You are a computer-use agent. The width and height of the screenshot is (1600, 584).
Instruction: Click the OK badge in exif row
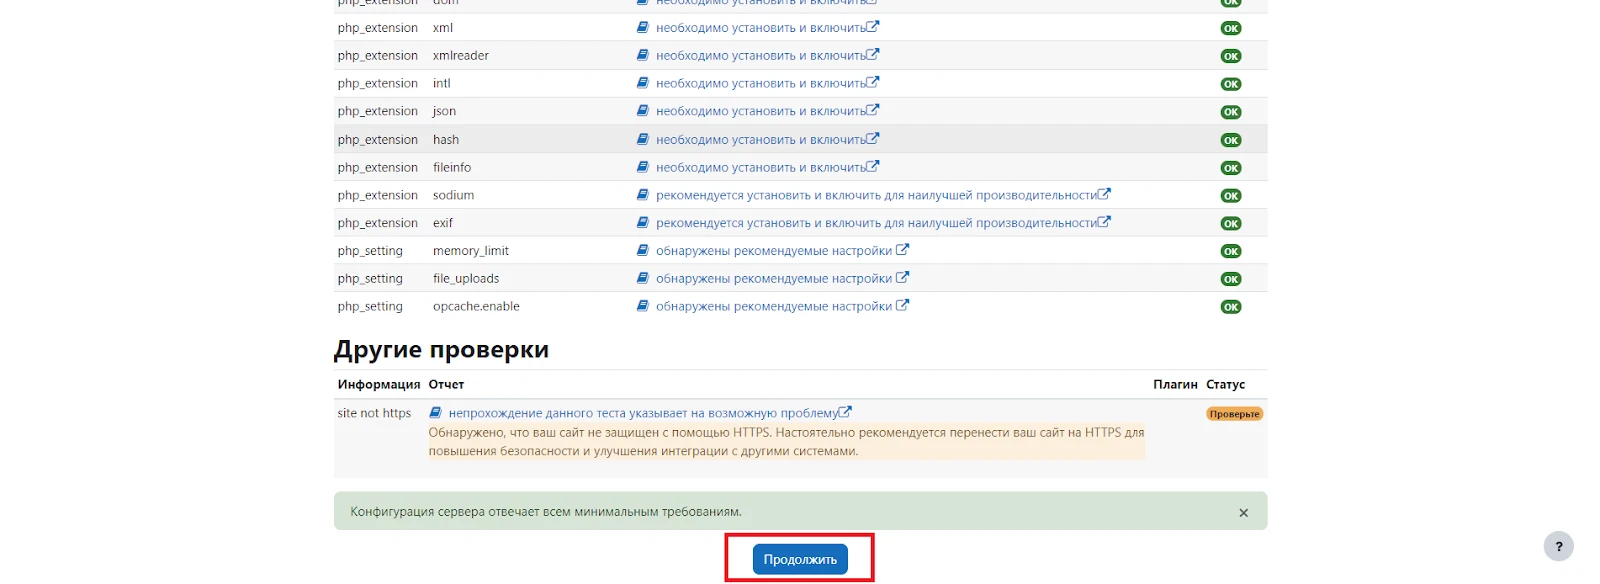pyautogui.click(x=1231, y=224)
